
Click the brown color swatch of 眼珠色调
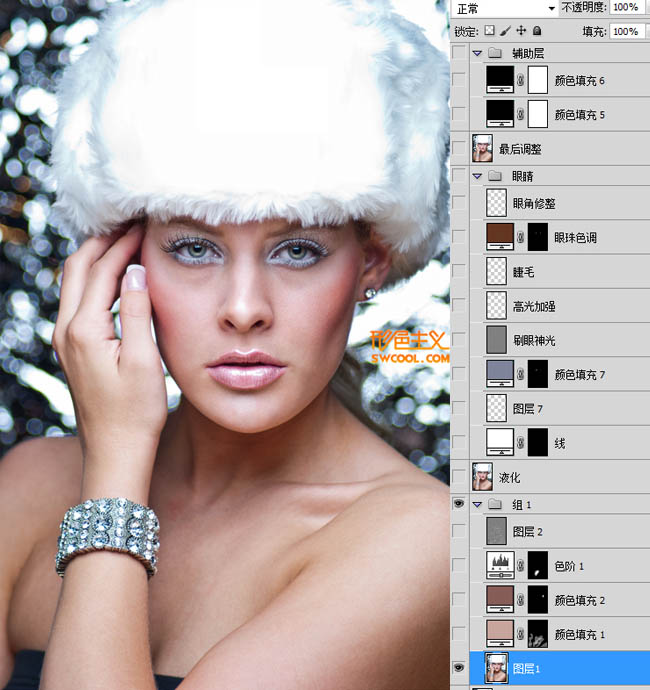click(x=500, y=236)
